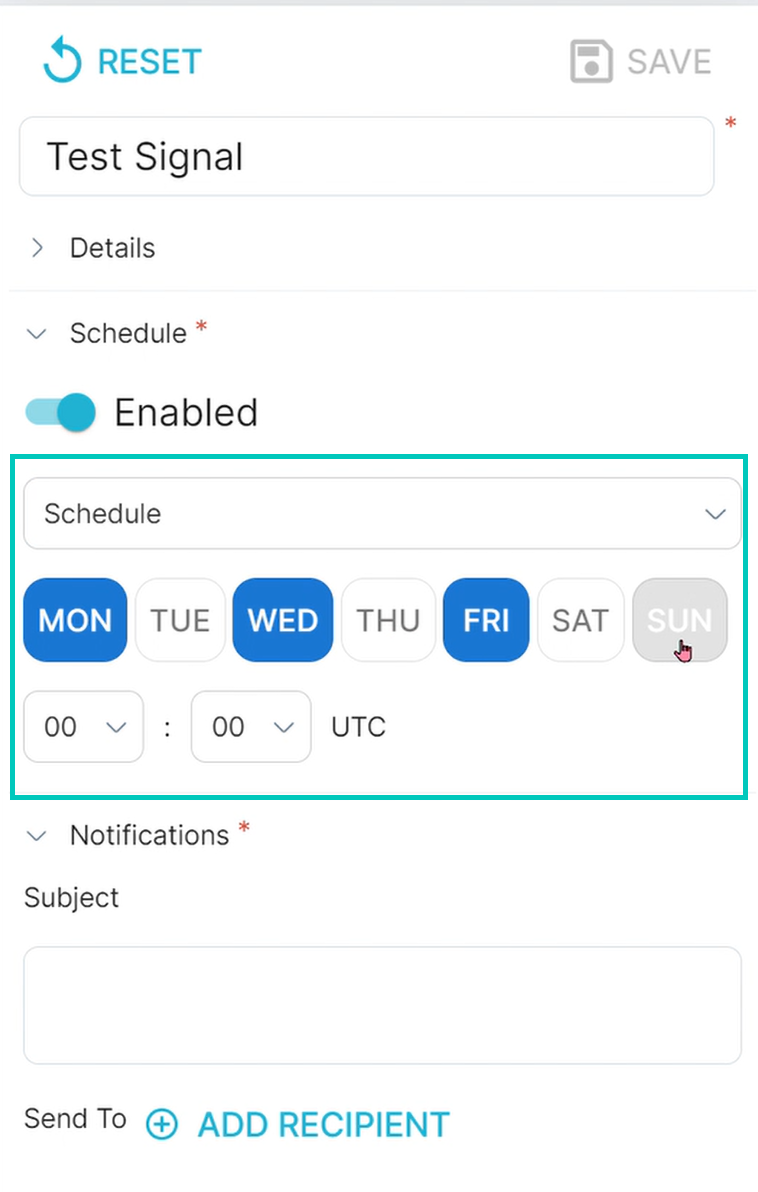Select the TUE day button

click(x=180, y=620)
